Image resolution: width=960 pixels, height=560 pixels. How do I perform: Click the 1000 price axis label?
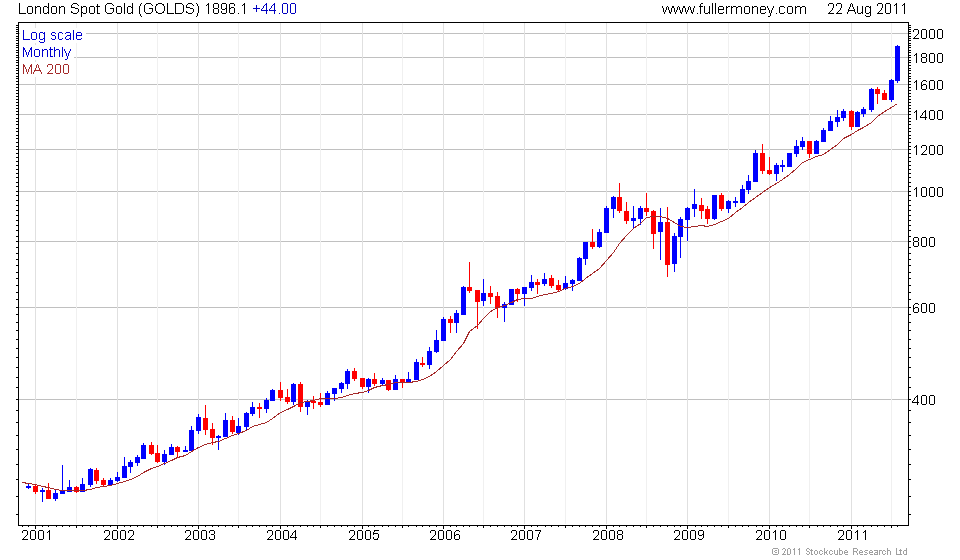pyautogui.click(x=928, y=192)
